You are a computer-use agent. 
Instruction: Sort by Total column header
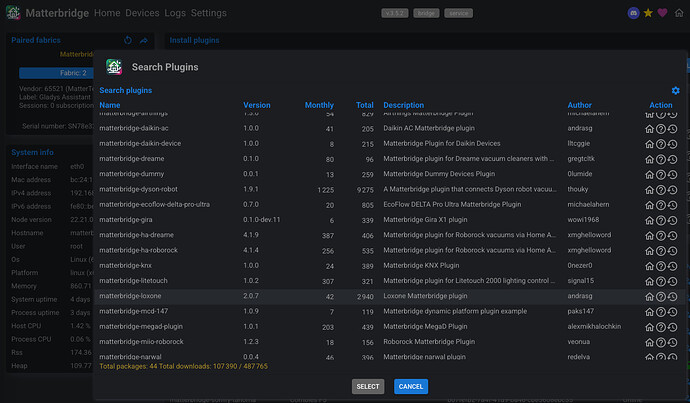click(x=364, y=105)
